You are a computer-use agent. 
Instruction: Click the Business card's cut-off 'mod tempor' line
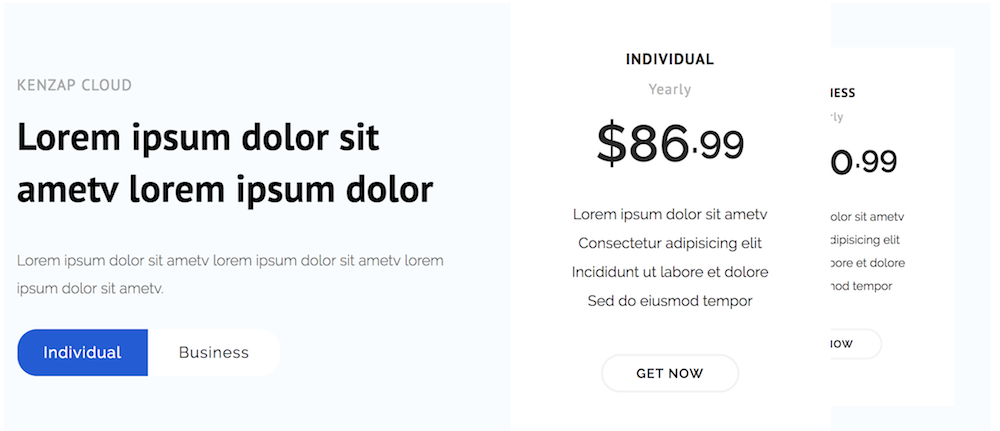[x=861, y=286]
